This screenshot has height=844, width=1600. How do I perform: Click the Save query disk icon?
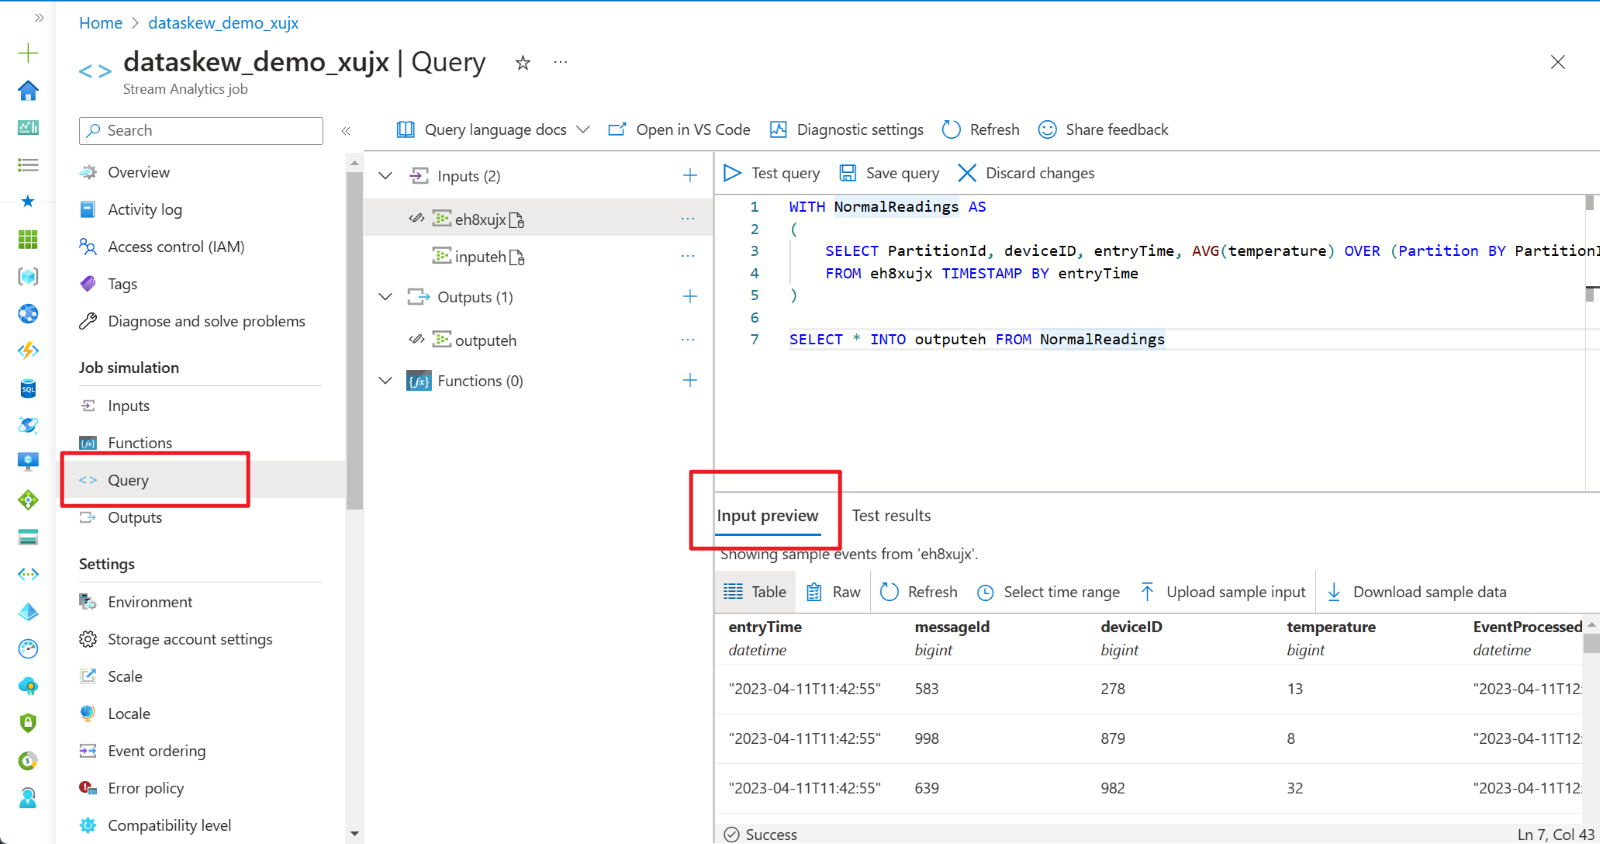(x=847, y=173)
